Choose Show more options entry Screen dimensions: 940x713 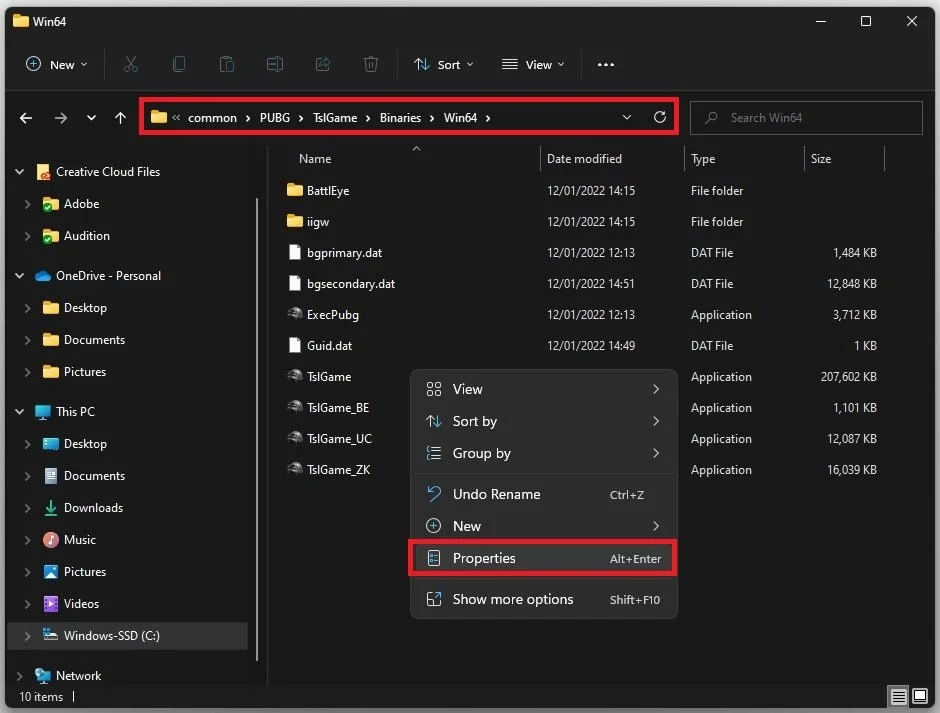point(543,599)
